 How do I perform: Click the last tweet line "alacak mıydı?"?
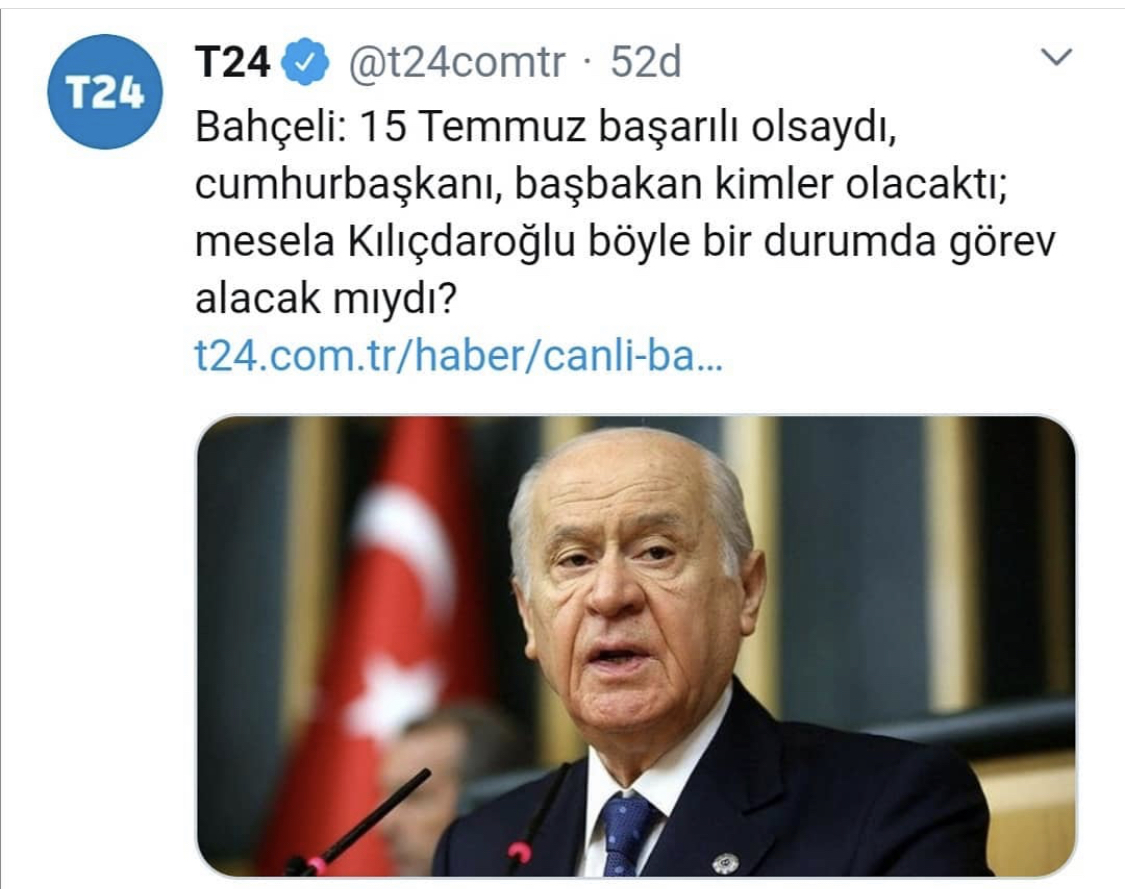pos(326,299)
